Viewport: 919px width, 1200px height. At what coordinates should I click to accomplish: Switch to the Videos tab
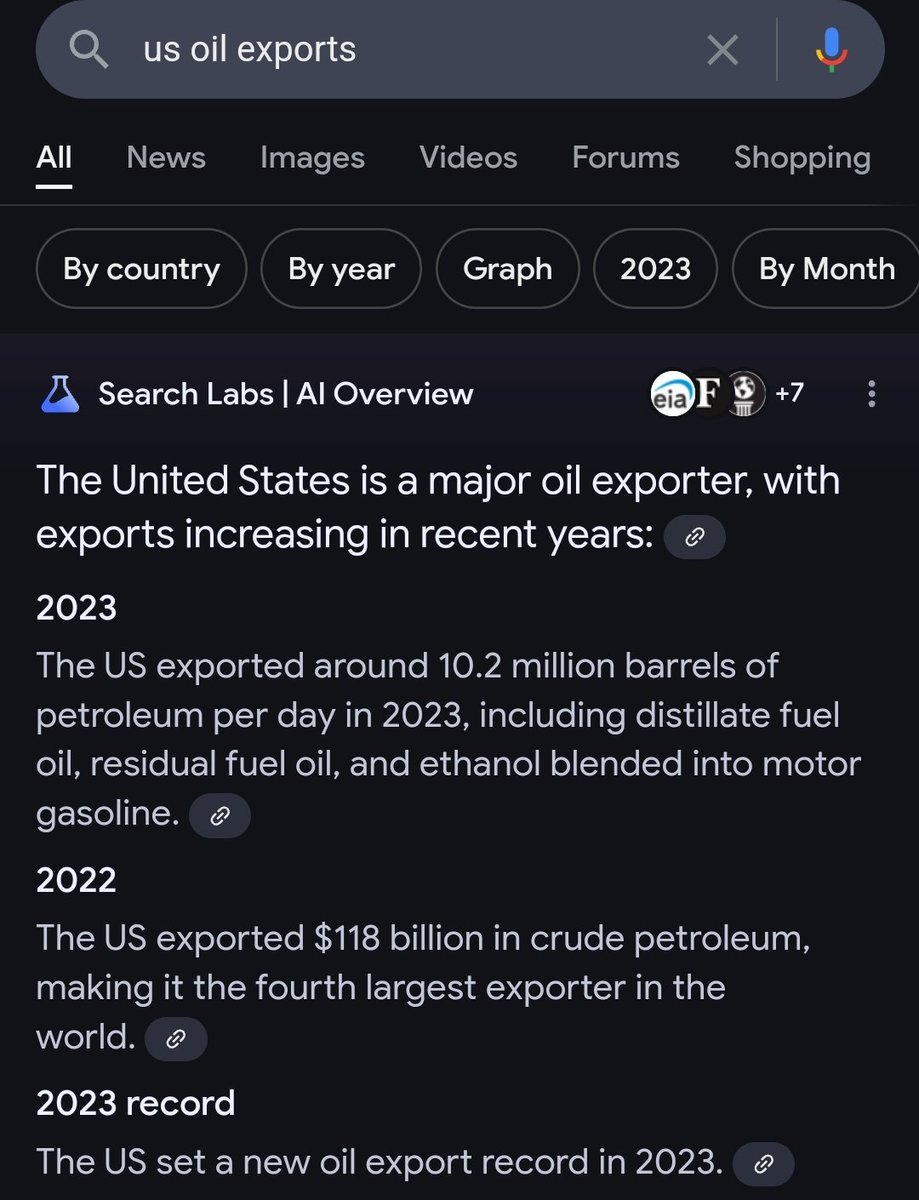click(x=468, y=158)
